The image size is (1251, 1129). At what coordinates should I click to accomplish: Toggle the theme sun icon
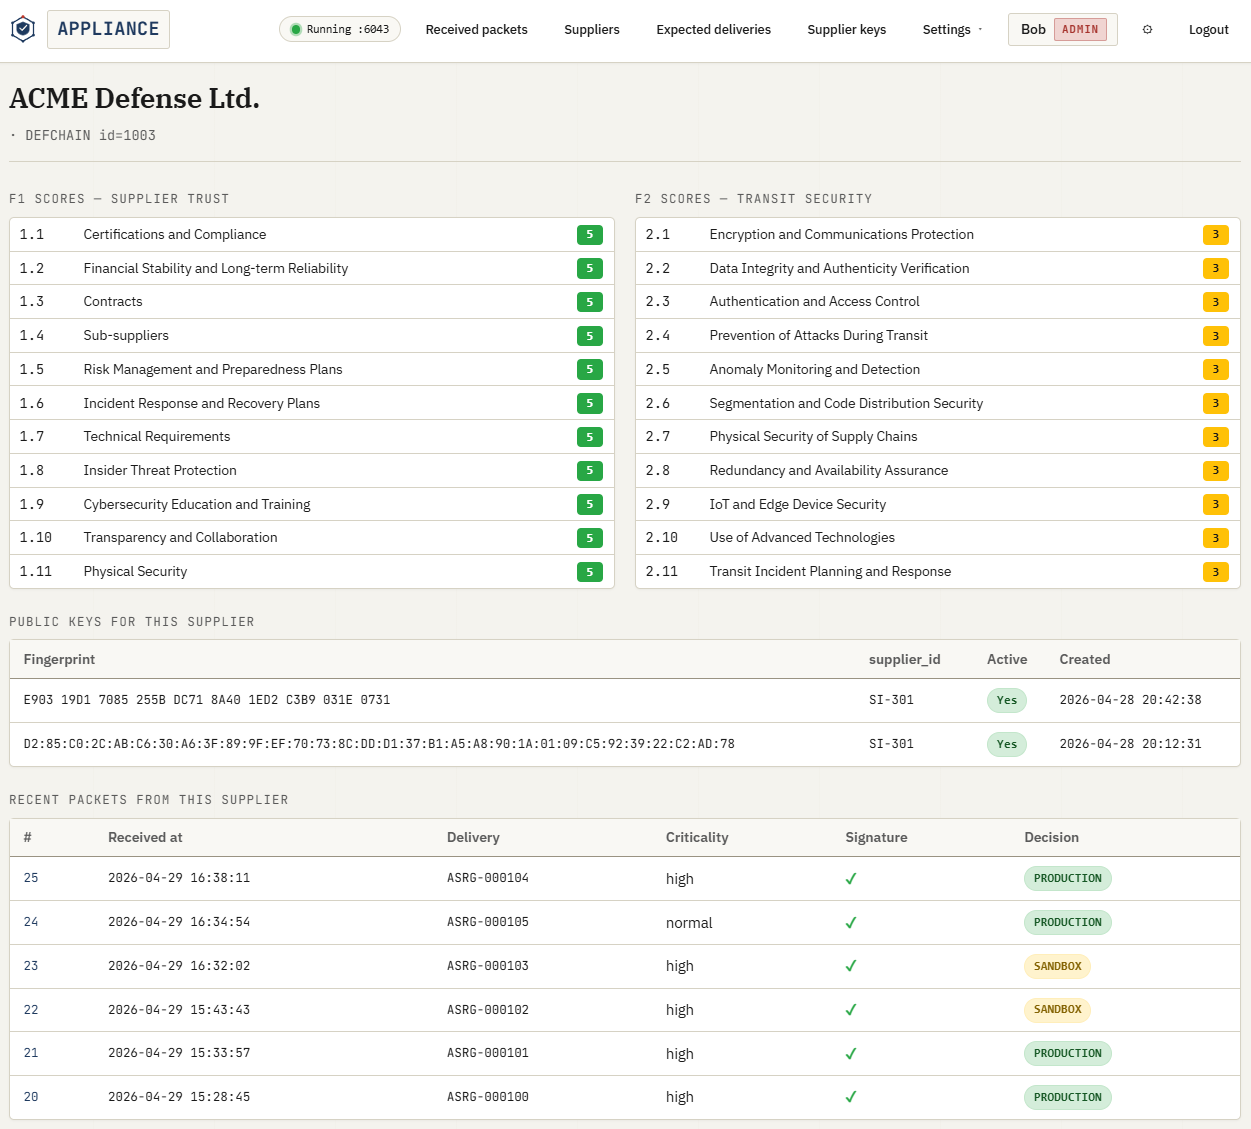[1147, 30]
